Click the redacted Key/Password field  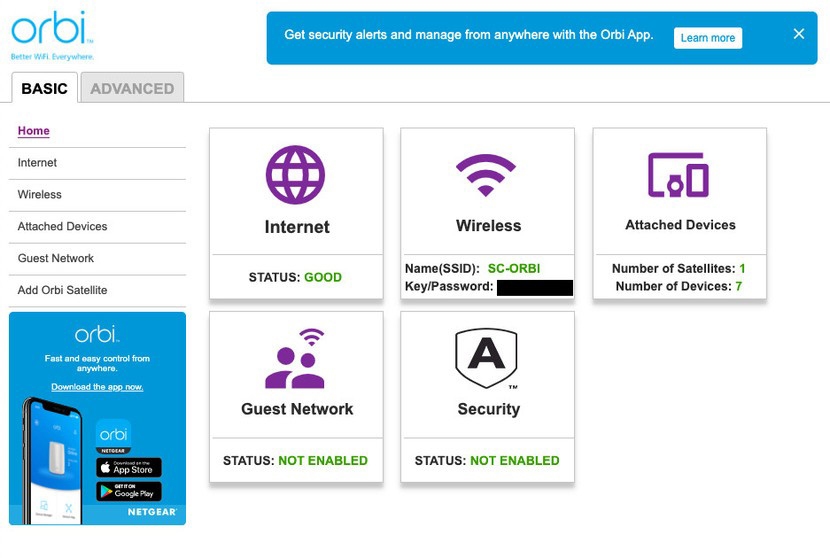tap(535, 288)
